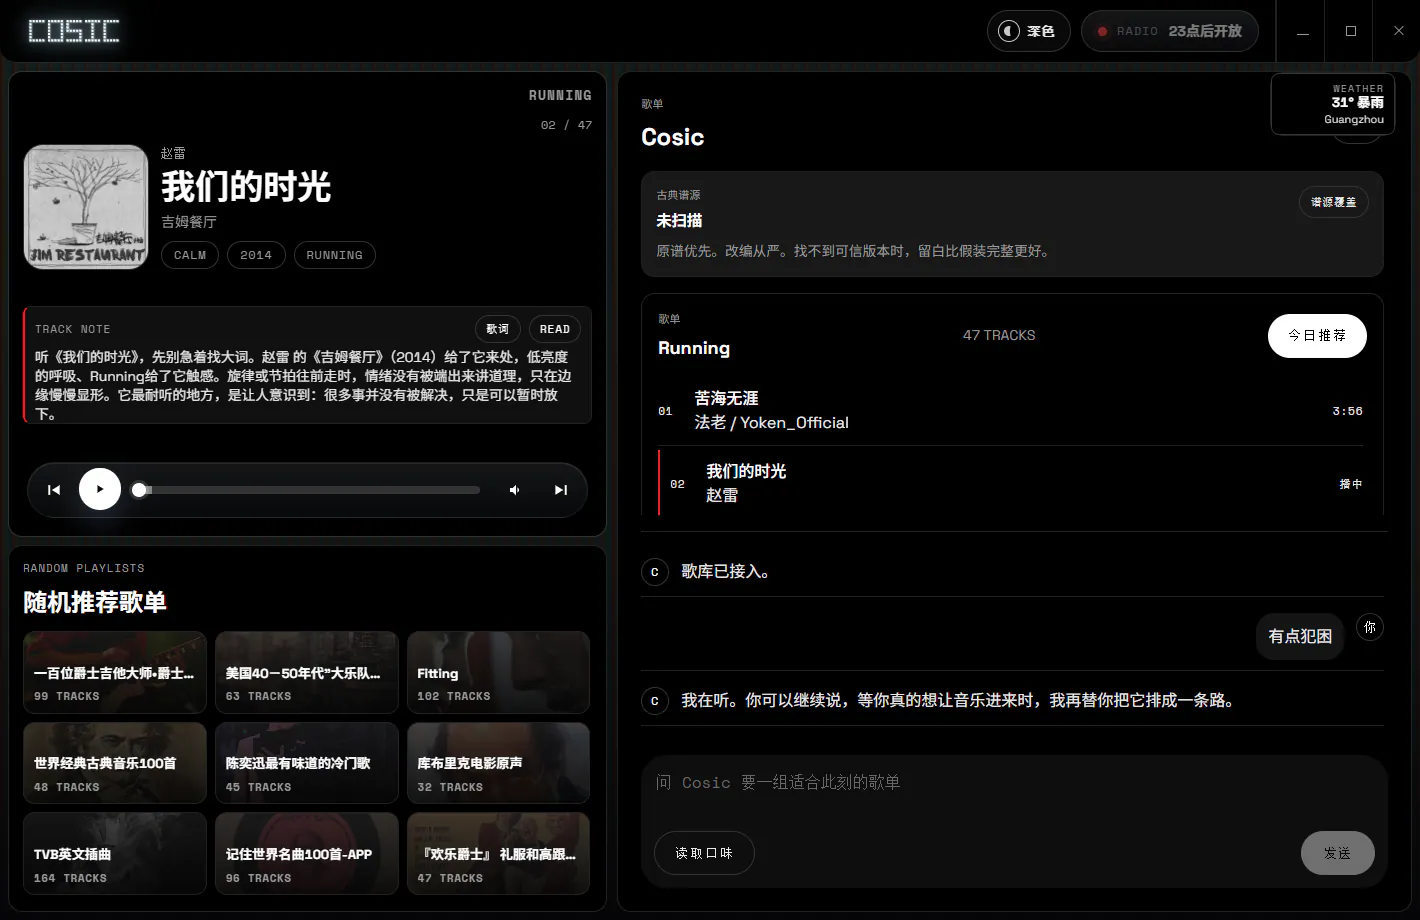The width and height of the screenshot is (1420, 920).
Task: Click the 02 / 47 track counter
Action: click(566, 125)
